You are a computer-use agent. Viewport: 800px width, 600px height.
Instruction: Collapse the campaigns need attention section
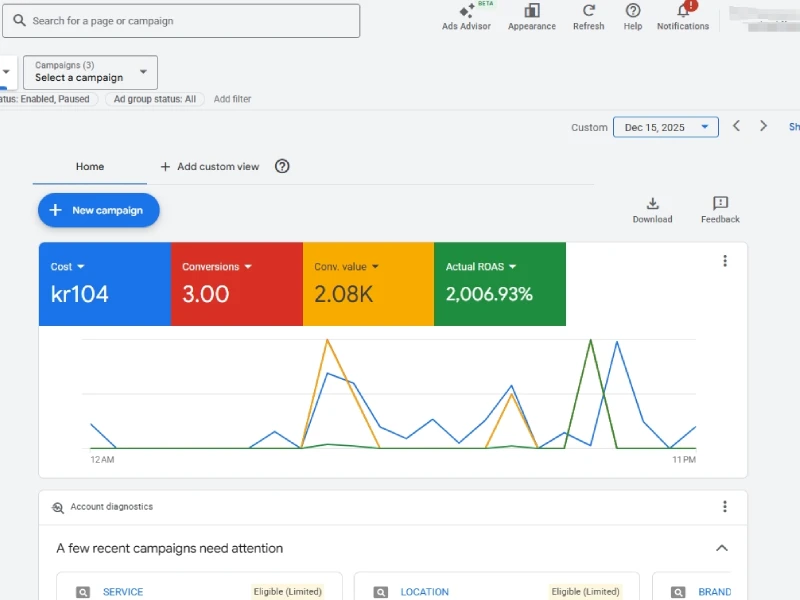point(721,548)
